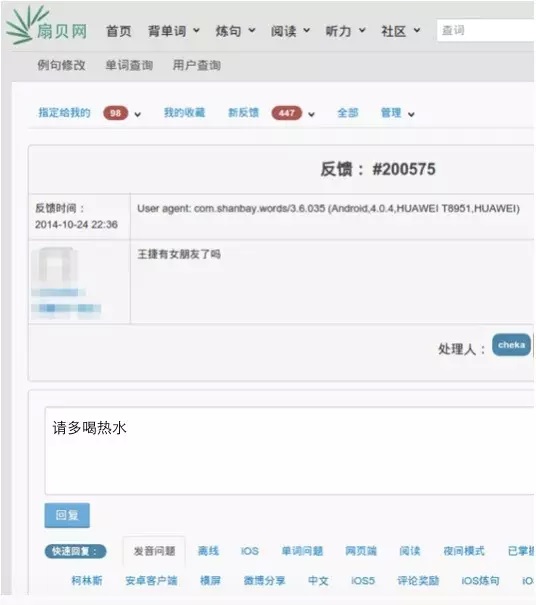Expand the 炼句 dropdown arrow
Viewport: 536px width, 605px height.
[x=252, y=30]
